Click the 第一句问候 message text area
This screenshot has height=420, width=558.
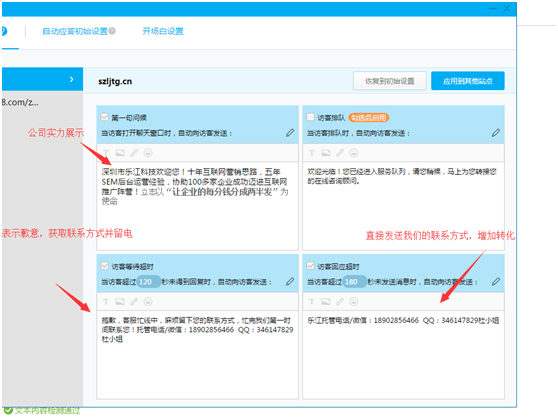(198, 206)
